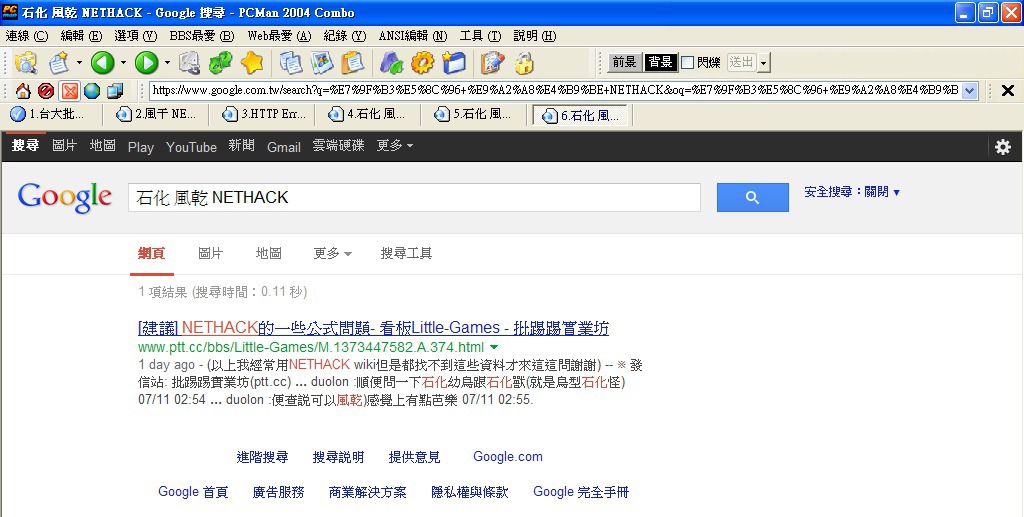Click the reconnect computer icon

point(189,63)
